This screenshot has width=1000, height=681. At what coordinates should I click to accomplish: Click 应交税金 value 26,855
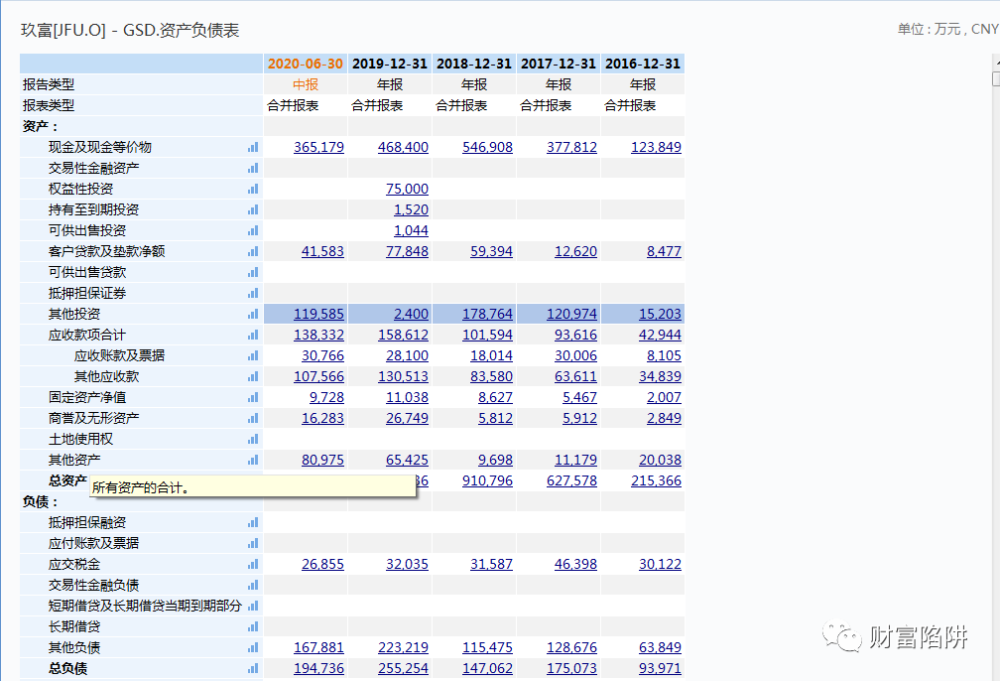[x=323, y=564]
